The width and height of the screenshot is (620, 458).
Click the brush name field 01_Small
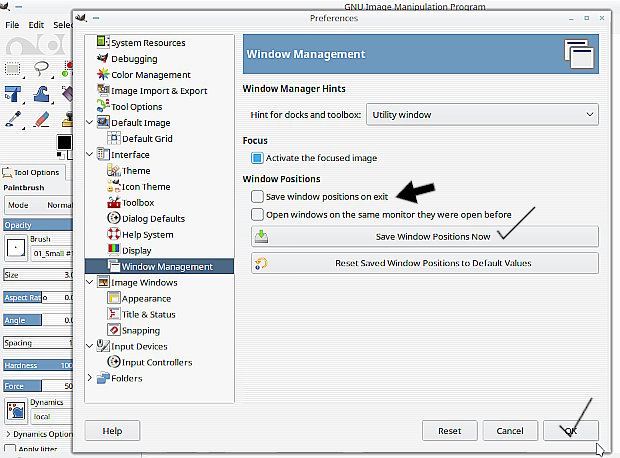click(x=52, y=253)
